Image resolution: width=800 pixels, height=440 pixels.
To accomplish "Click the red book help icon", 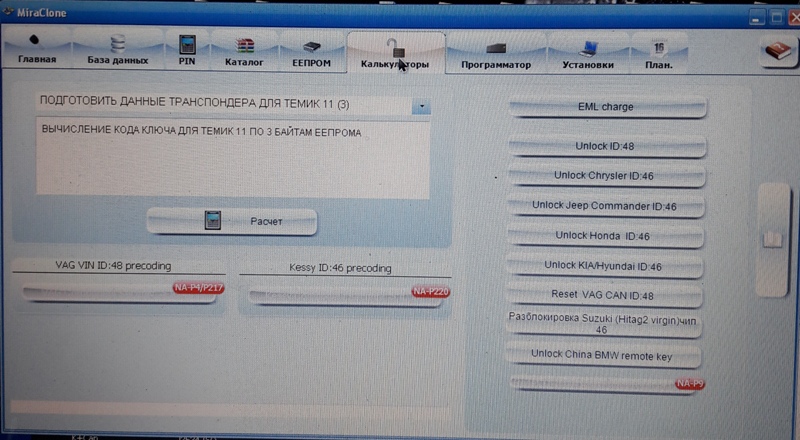I will tap(778, 51).
